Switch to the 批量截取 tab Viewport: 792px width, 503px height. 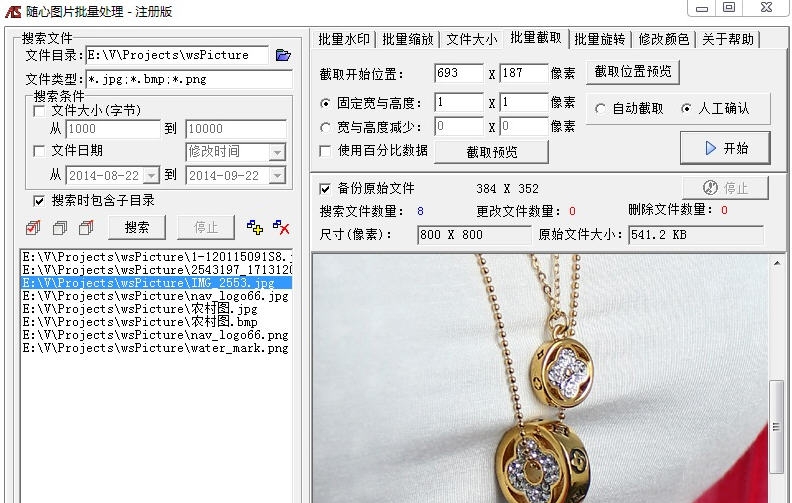pos(536,37)
